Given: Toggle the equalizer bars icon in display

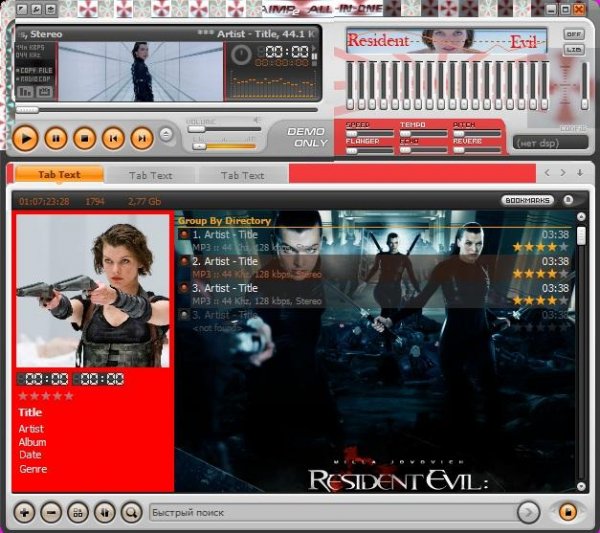Looking at the screenshot, I should tap(25, 92).
